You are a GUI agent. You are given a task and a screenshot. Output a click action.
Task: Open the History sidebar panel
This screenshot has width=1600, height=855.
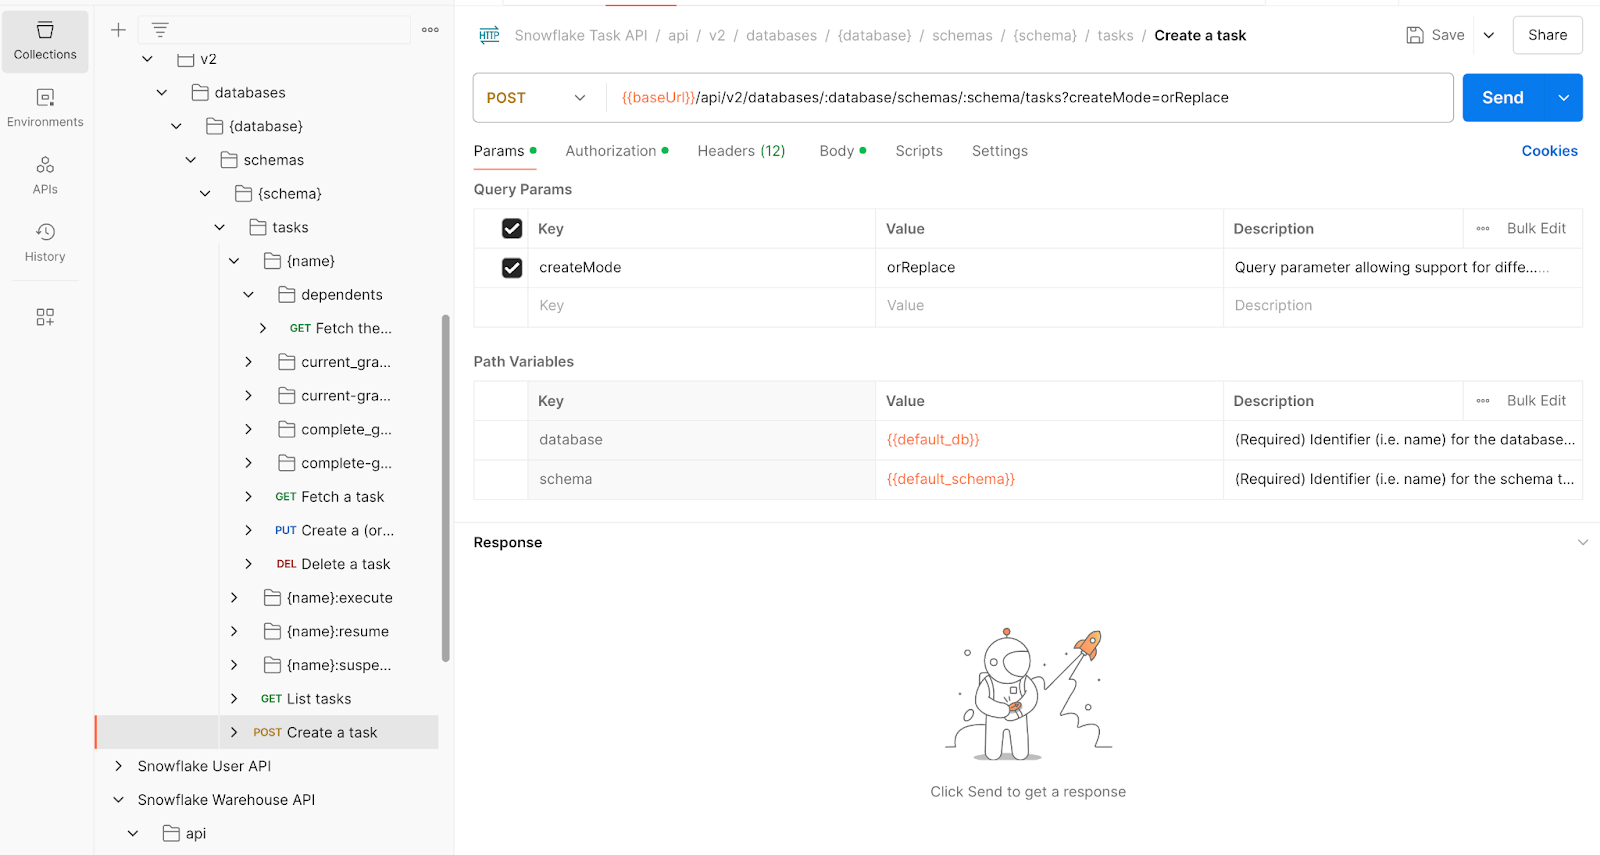click(45, 243)
